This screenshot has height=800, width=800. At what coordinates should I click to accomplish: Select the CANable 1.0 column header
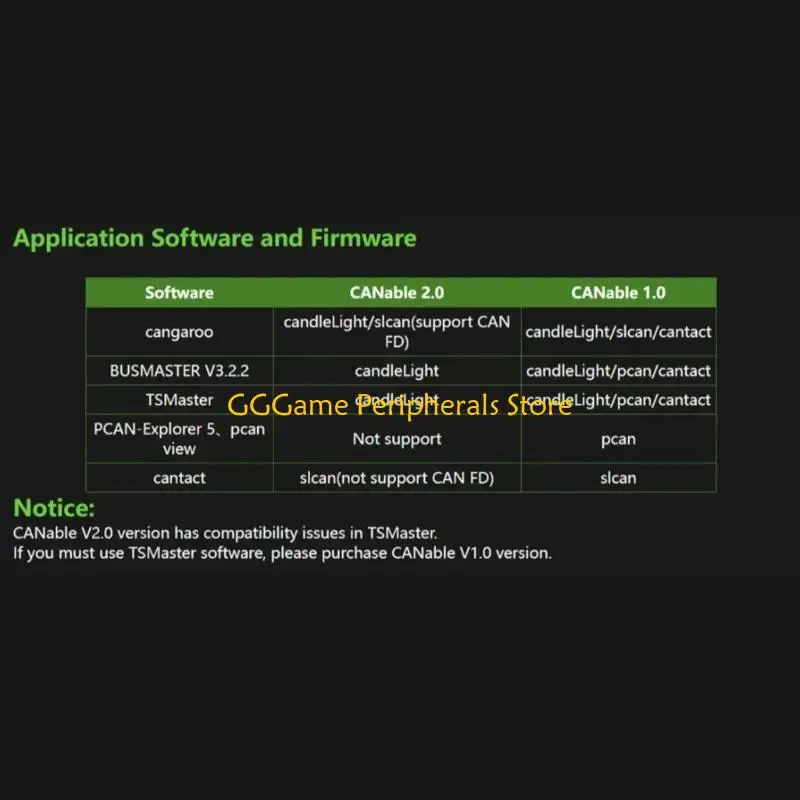coord(618,292)
